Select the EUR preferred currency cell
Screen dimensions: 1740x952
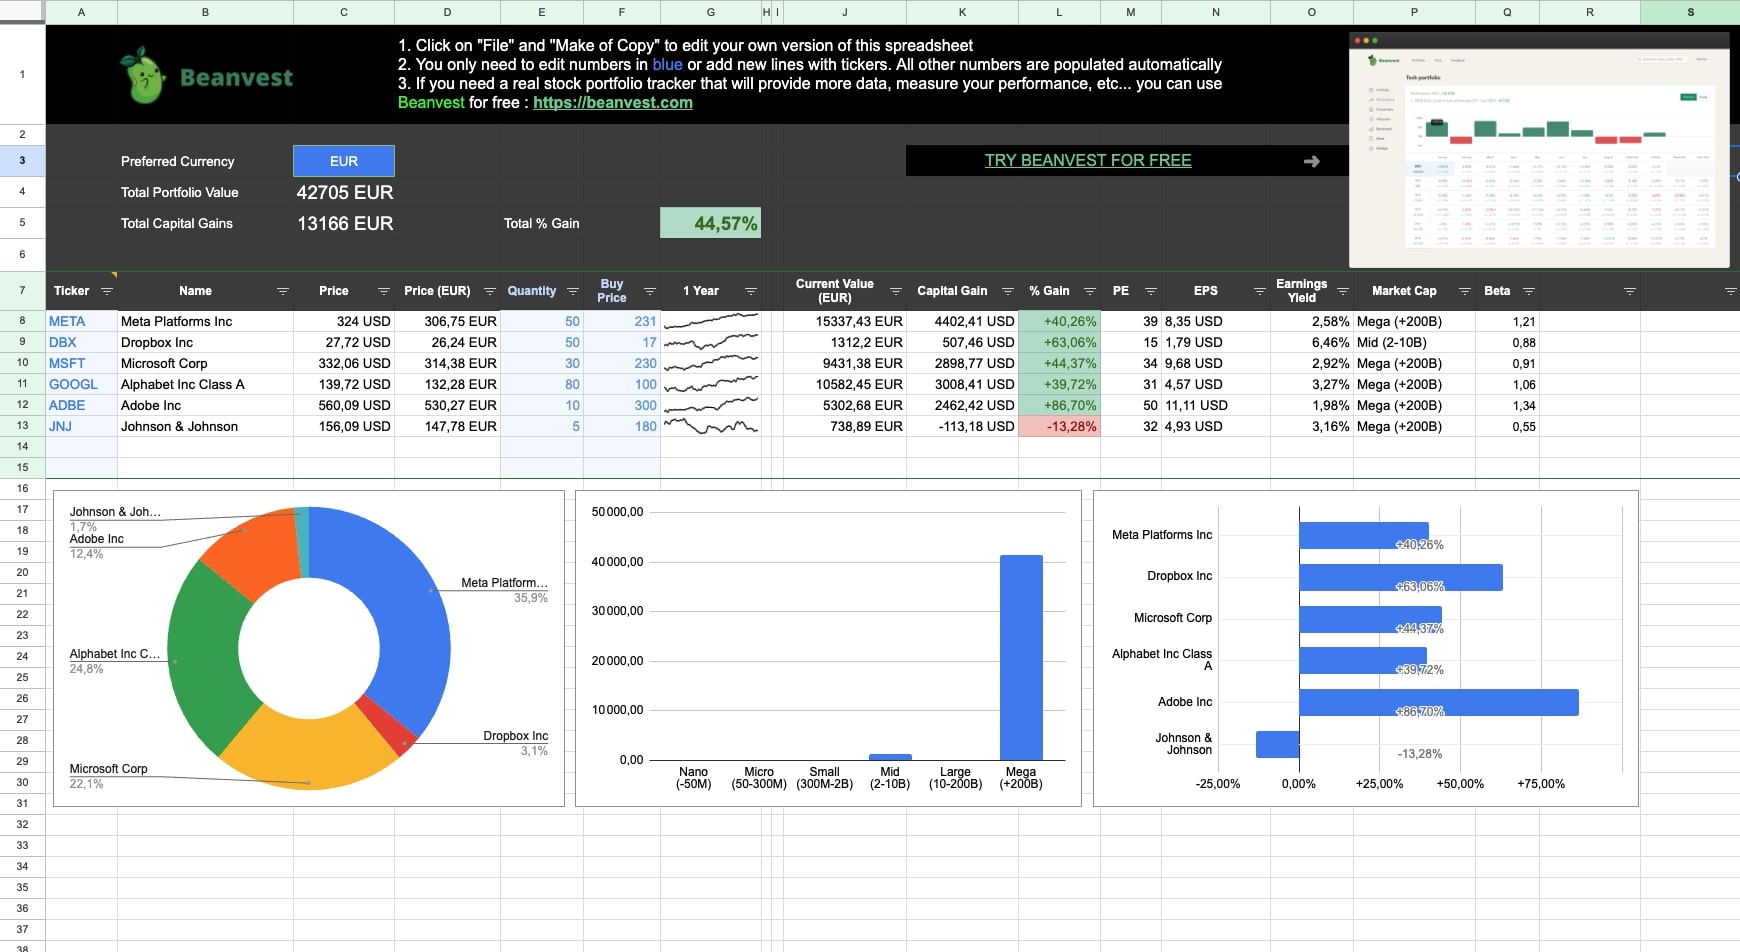tap(344, 161)
